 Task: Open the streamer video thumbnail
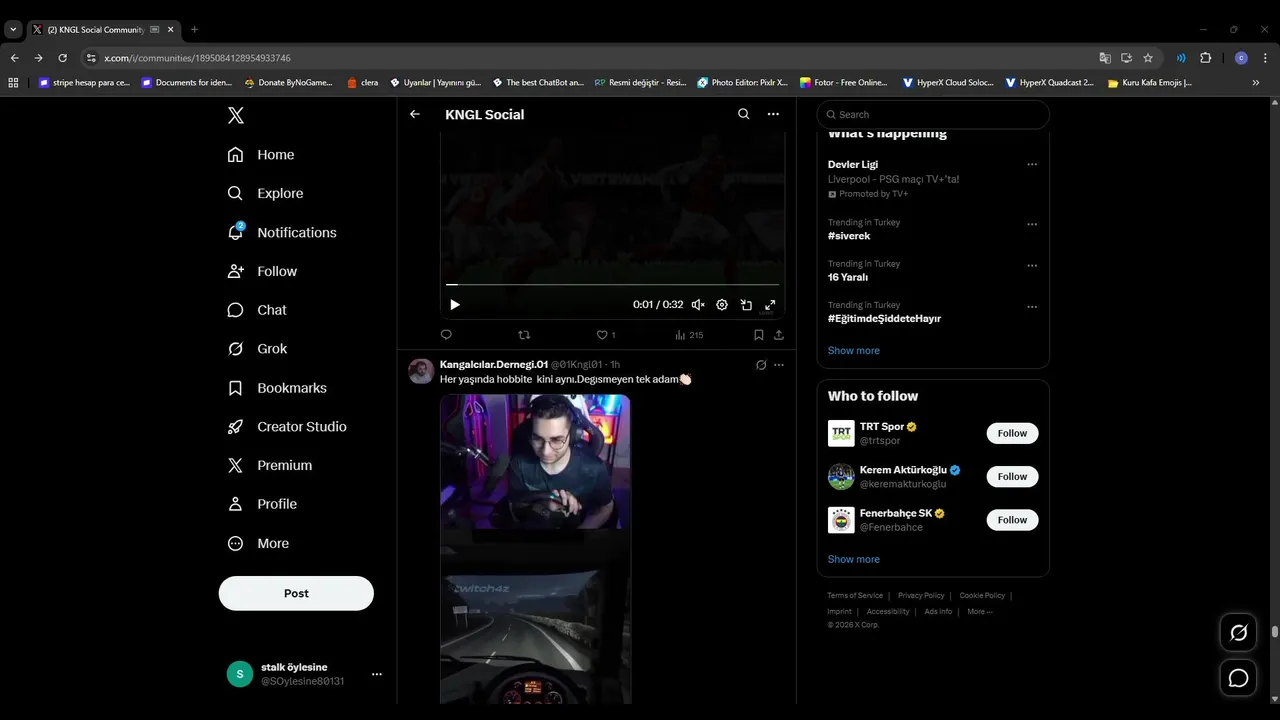coord(535,549)
